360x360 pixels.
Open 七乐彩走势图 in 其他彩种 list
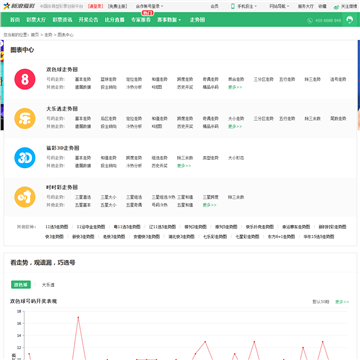215,237
